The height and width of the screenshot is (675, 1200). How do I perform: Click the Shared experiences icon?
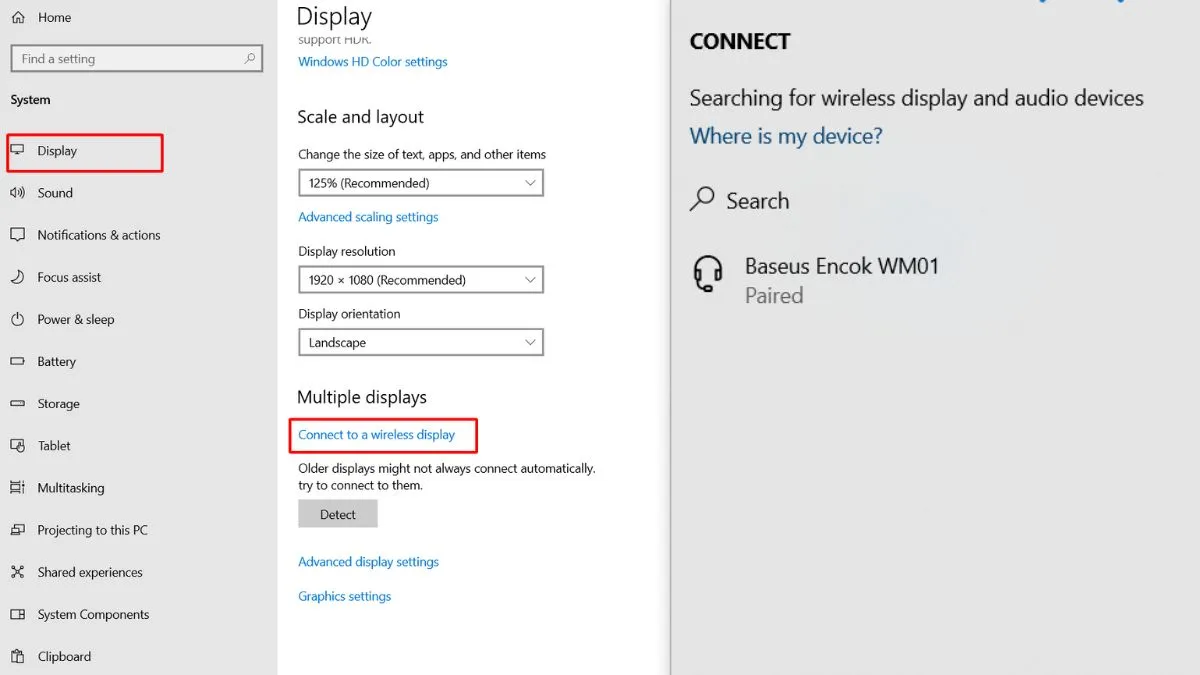click(x=17, y=573)
